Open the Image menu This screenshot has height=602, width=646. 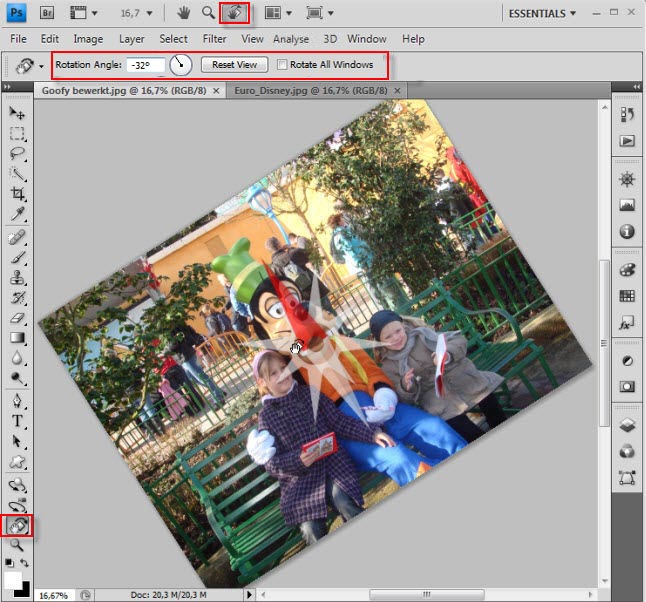click(88, 39)
